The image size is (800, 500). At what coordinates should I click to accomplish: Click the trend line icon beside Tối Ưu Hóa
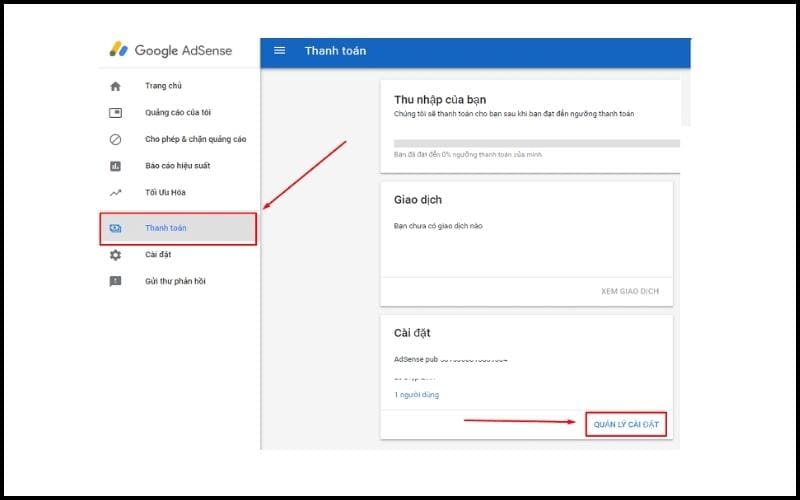coord(115,193)
